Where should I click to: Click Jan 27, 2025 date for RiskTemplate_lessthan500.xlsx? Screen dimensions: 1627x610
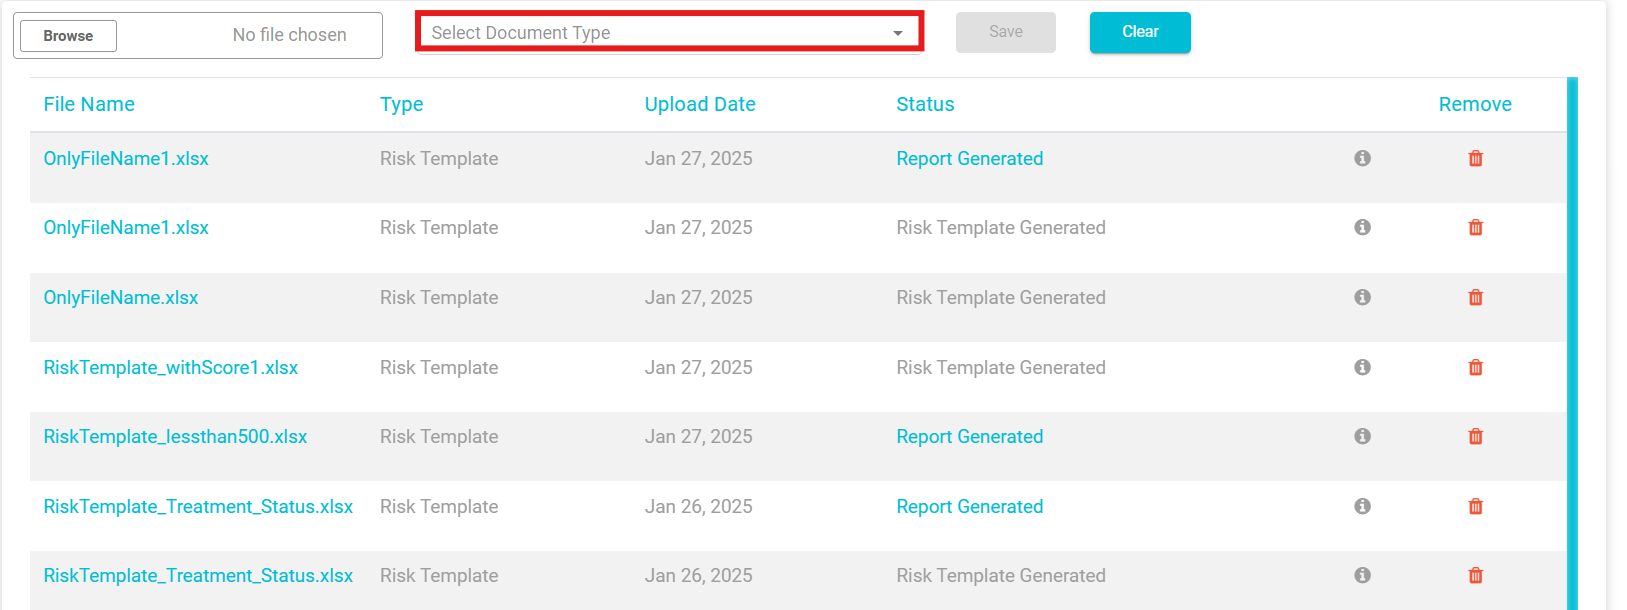click(x=698, y=436)
